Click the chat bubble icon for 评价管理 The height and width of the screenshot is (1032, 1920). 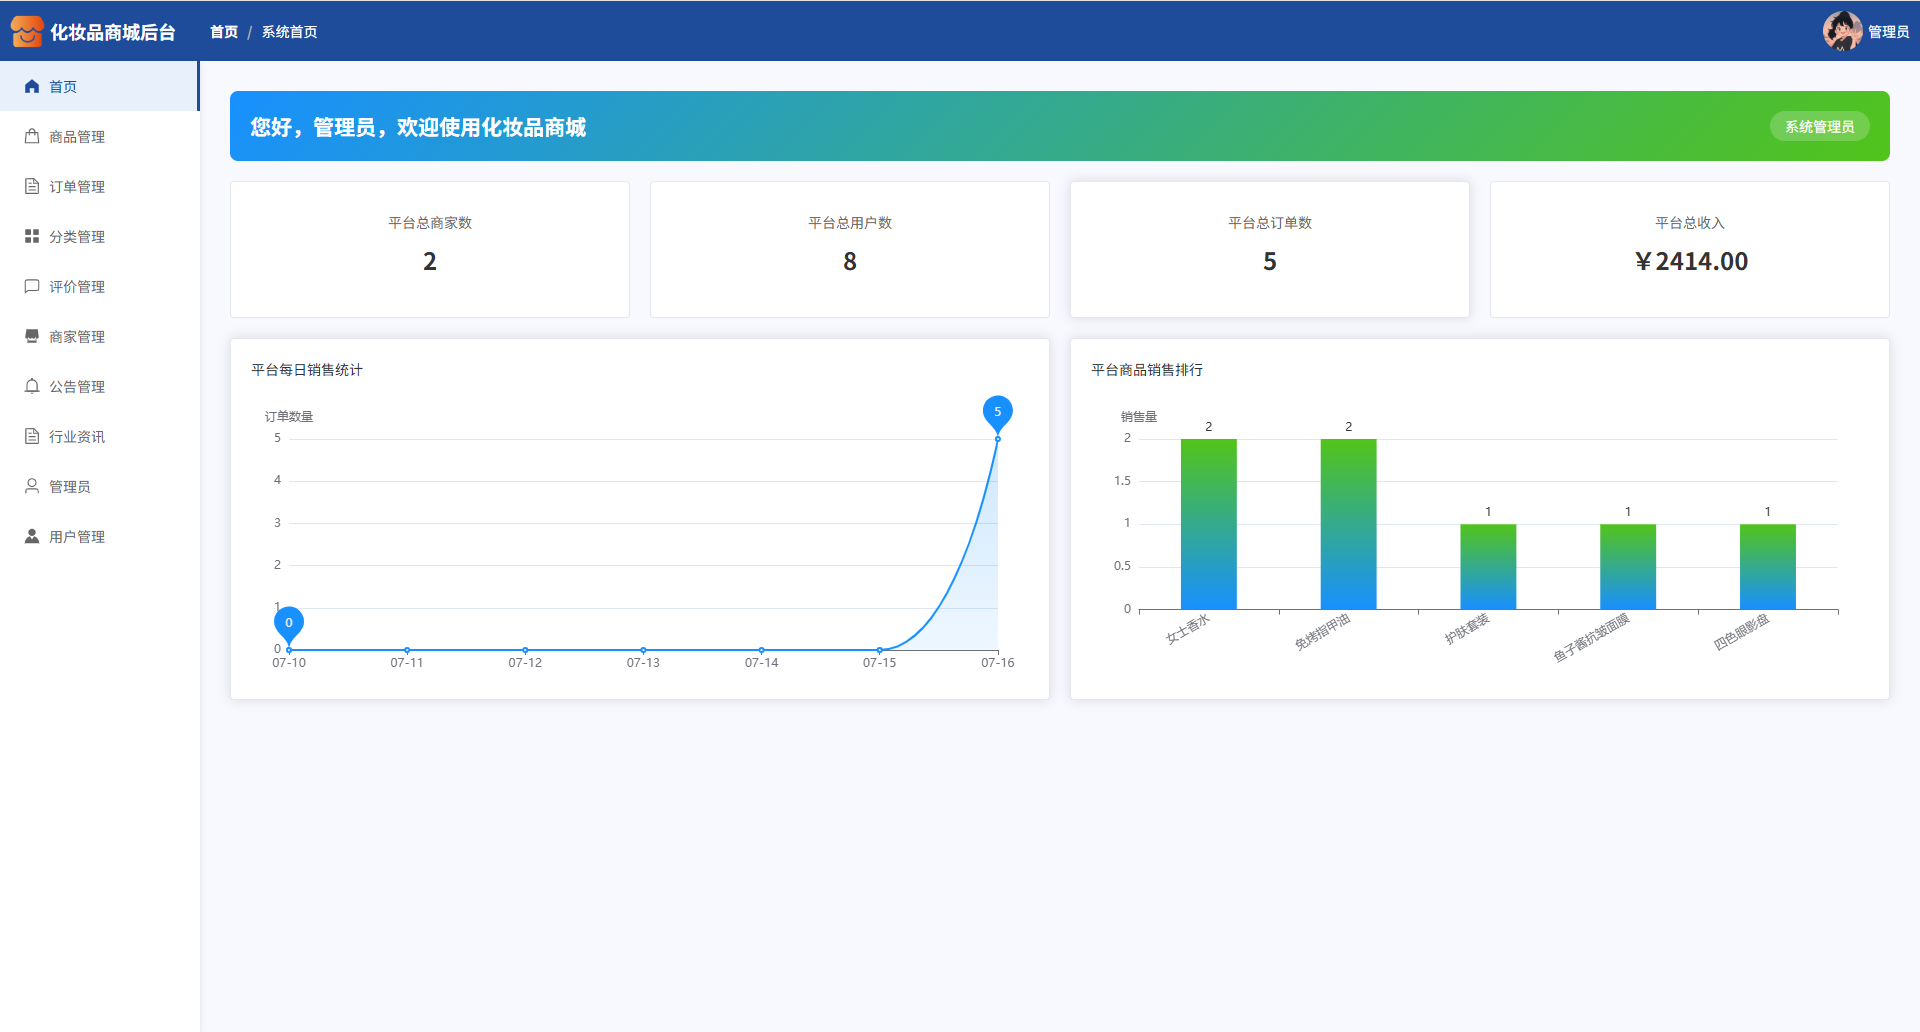click(32, 287)
